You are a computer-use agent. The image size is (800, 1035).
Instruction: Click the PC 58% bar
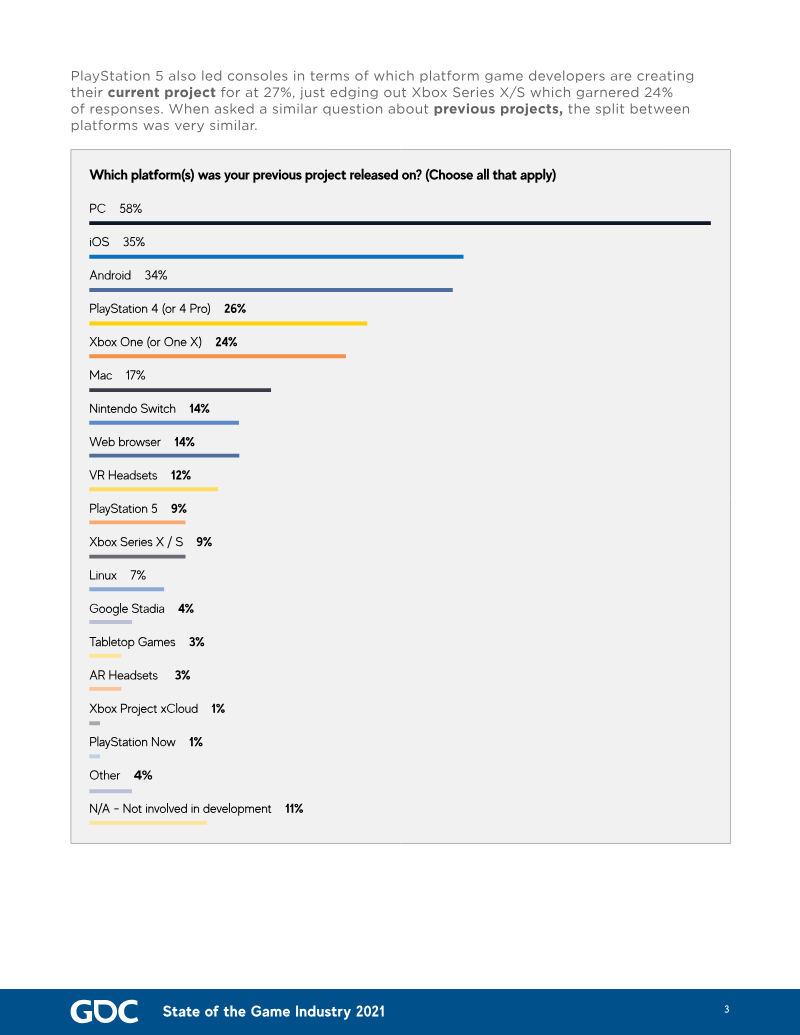400,223
